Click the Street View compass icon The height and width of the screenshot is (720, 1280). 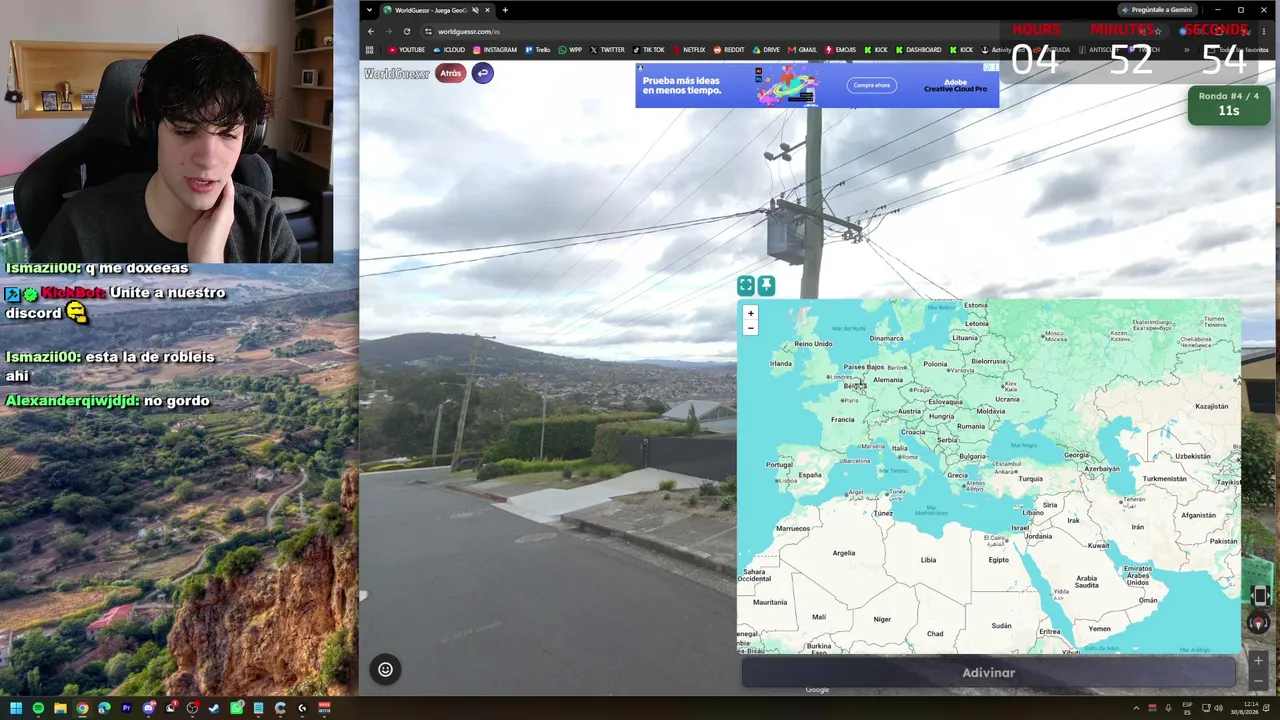click(x=1258, y=623)
